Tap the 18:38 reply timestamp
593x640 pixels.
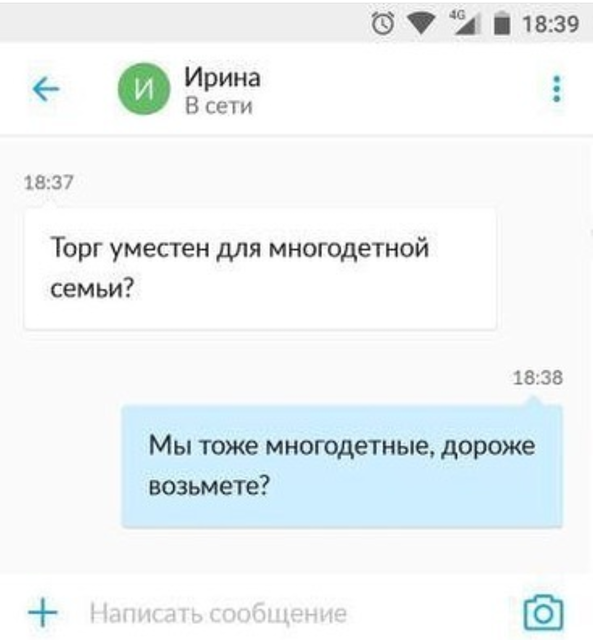[537, 378]
